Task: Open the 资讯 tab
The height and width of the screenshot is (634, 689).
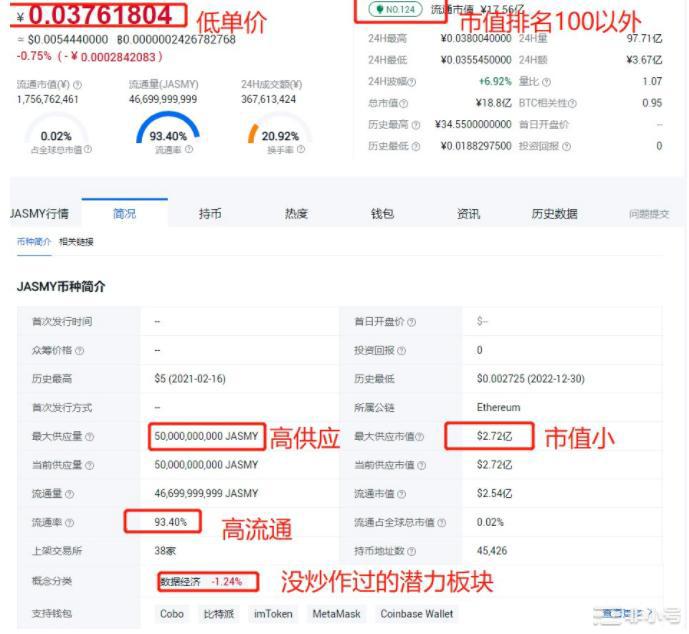Action: pyautogui.click(x=468, y=214)
